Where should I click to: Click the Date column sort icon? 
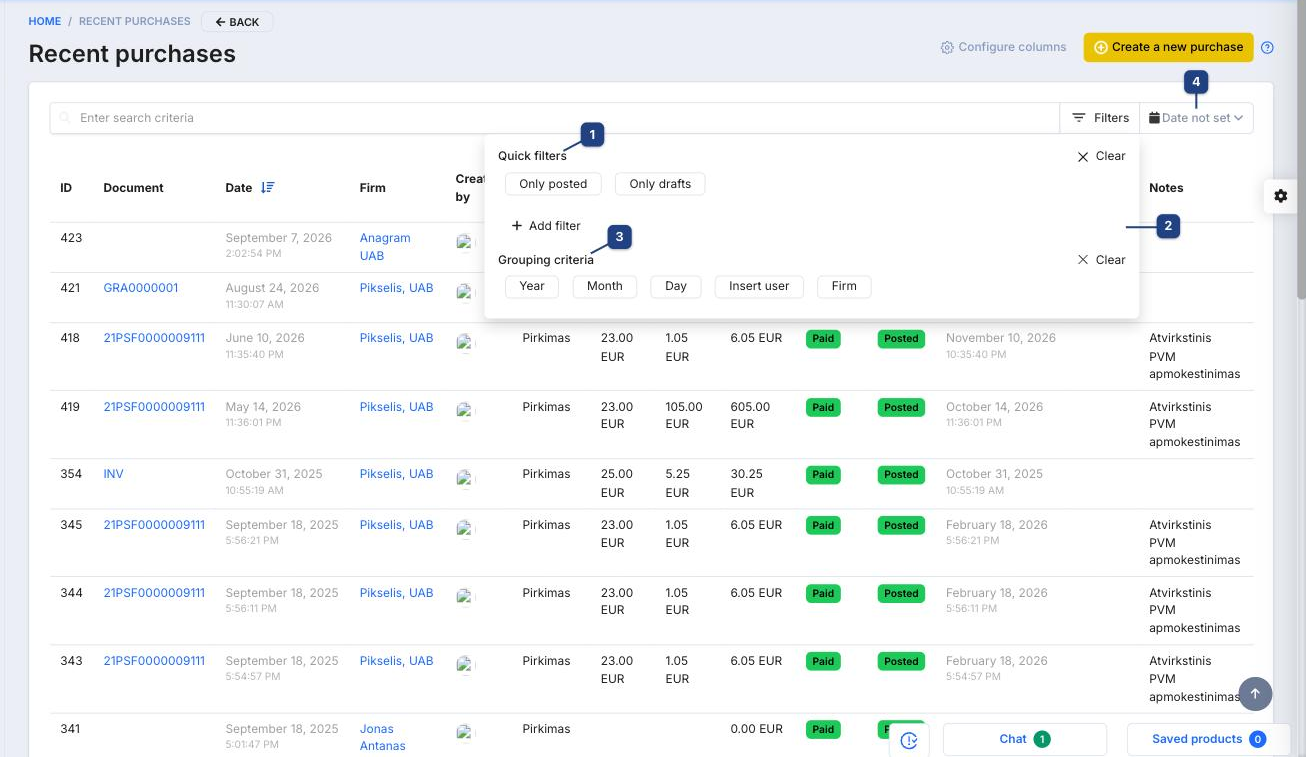pos(267,188)
